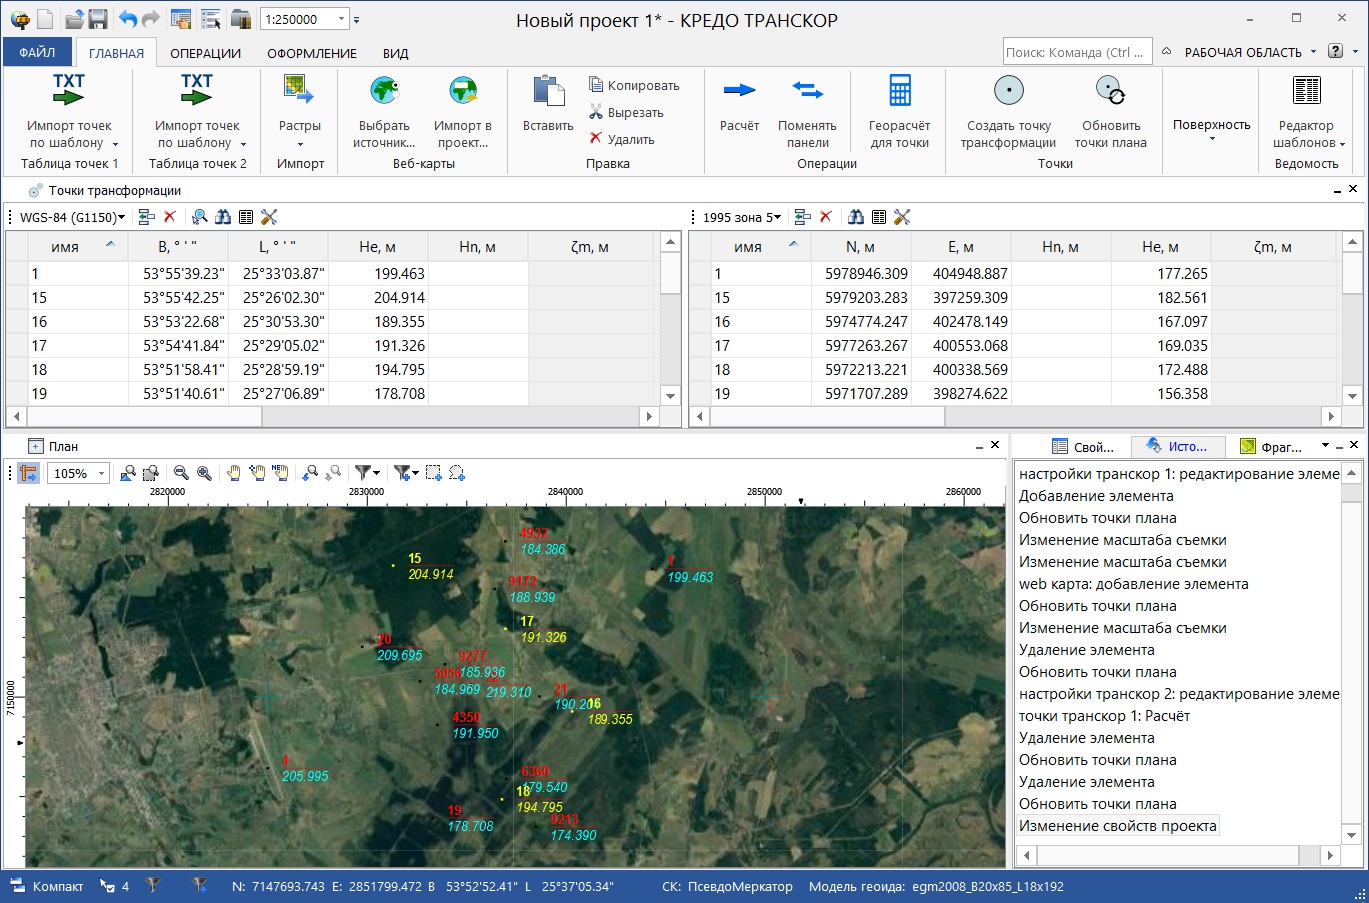
Task: Open Редактор шаблонов icon
Action: click(x=1306, y=91)
